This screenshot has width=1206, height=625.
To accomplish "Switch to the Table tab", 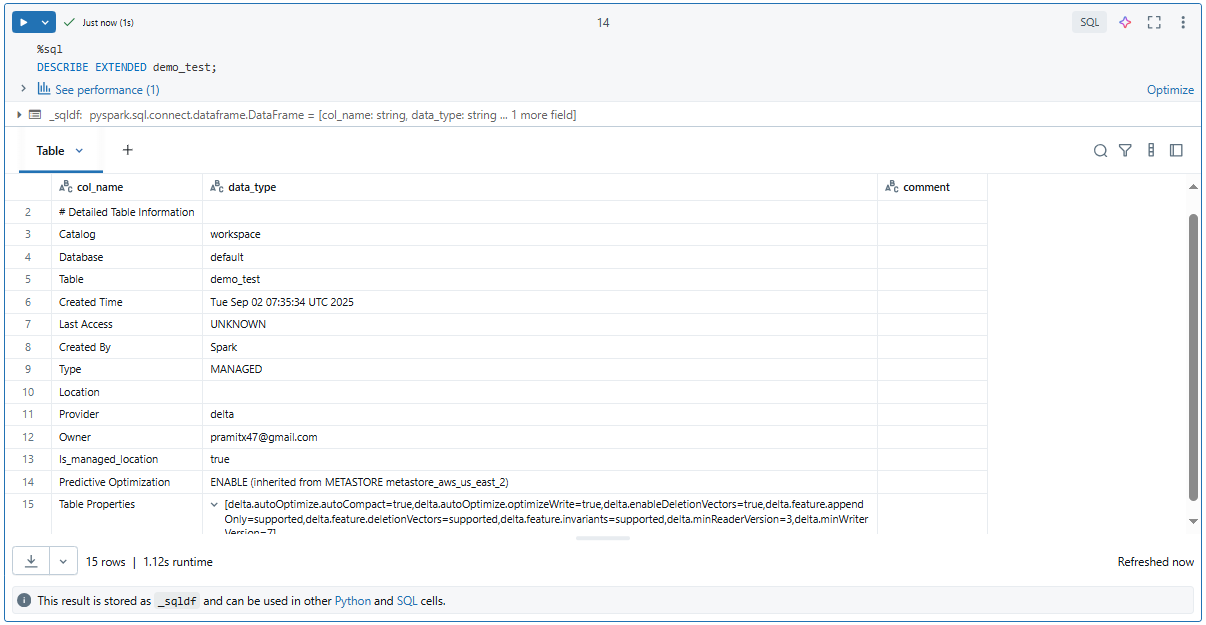I will 50,150.
